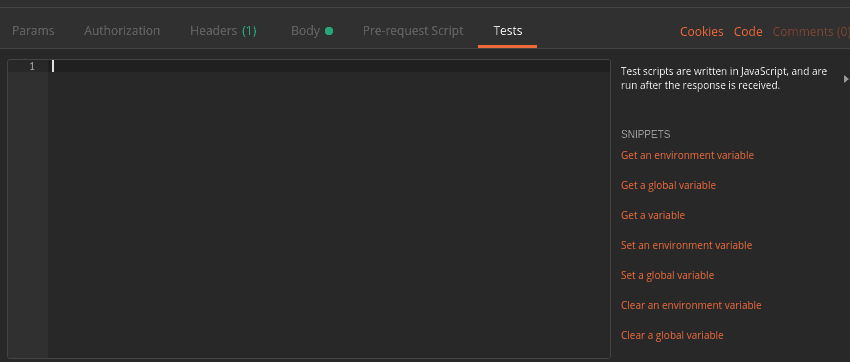Open the Params tab
Viewport: 850px width, 362px height.
(33, 31)
